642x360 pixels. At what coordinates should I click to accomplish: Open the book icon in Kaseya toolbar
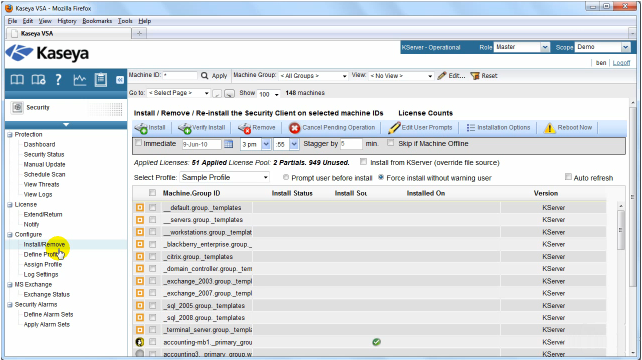[x=17, y=79]
